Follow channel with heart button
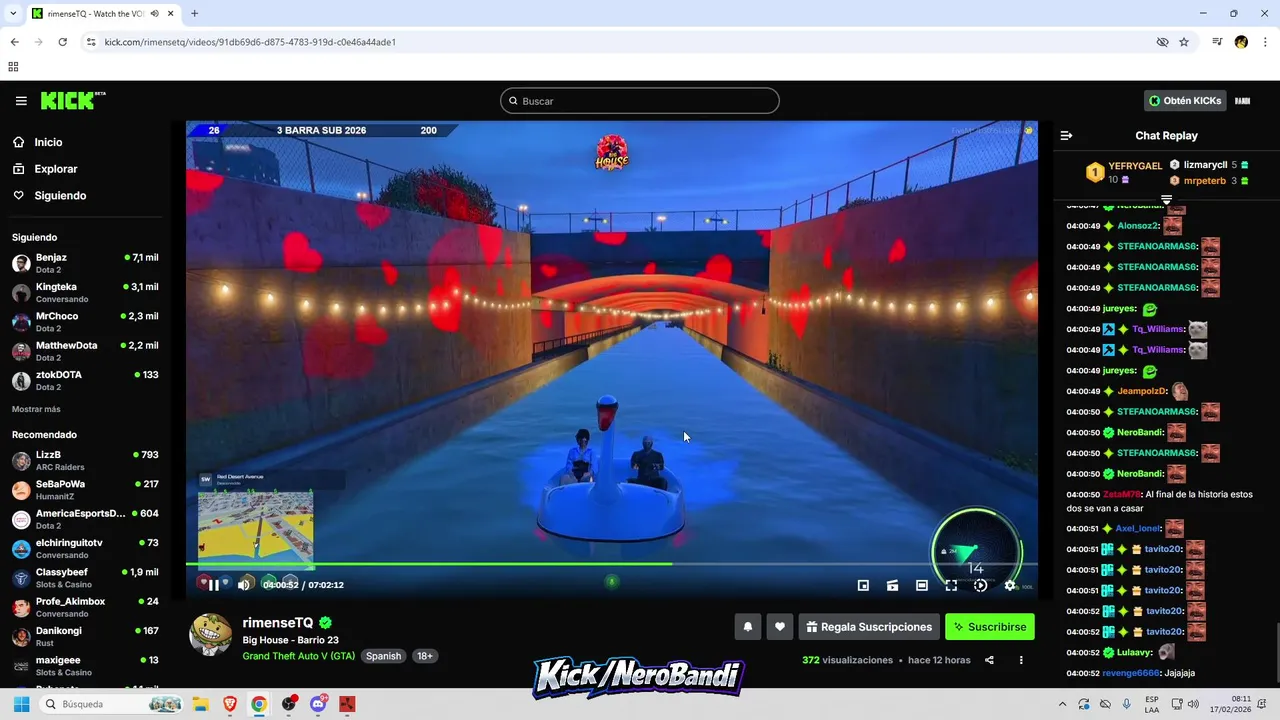 coord(780,627)
